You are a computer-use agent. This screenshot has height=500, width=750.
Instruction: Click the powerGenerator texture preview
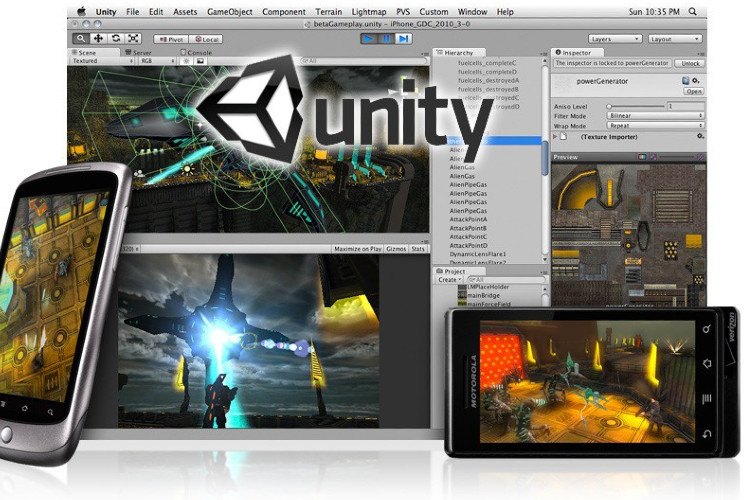click(629, 235)
